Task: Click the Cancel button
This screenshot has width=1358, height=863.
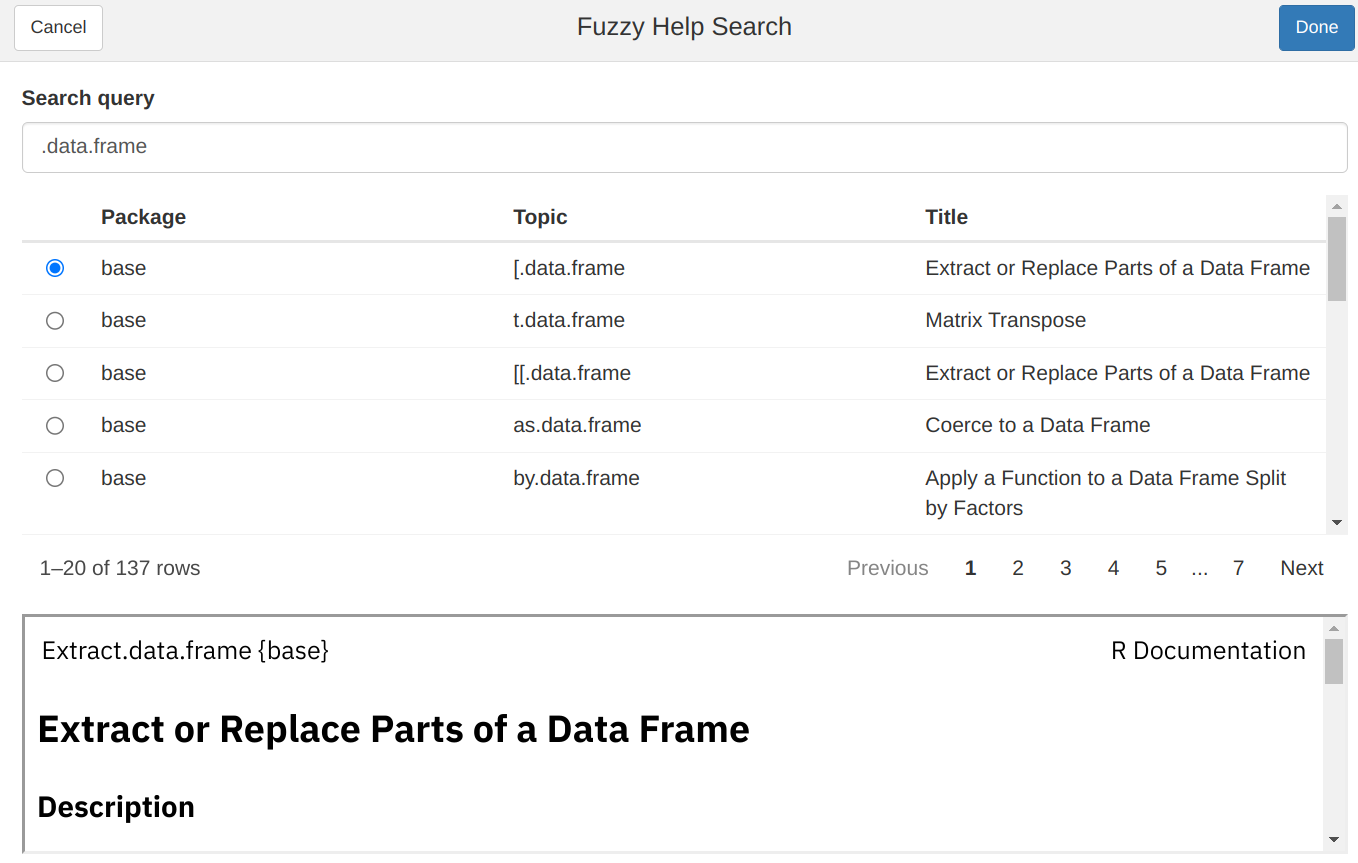Action: [58, 28]
